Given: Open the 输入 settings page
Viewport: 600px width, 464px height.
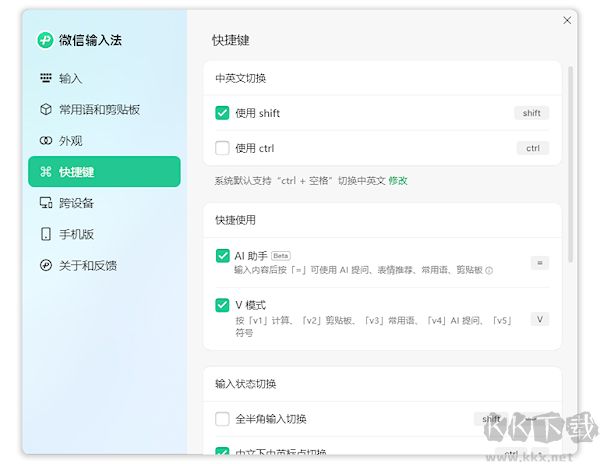Looking at the screenshot, I should 104,78.
